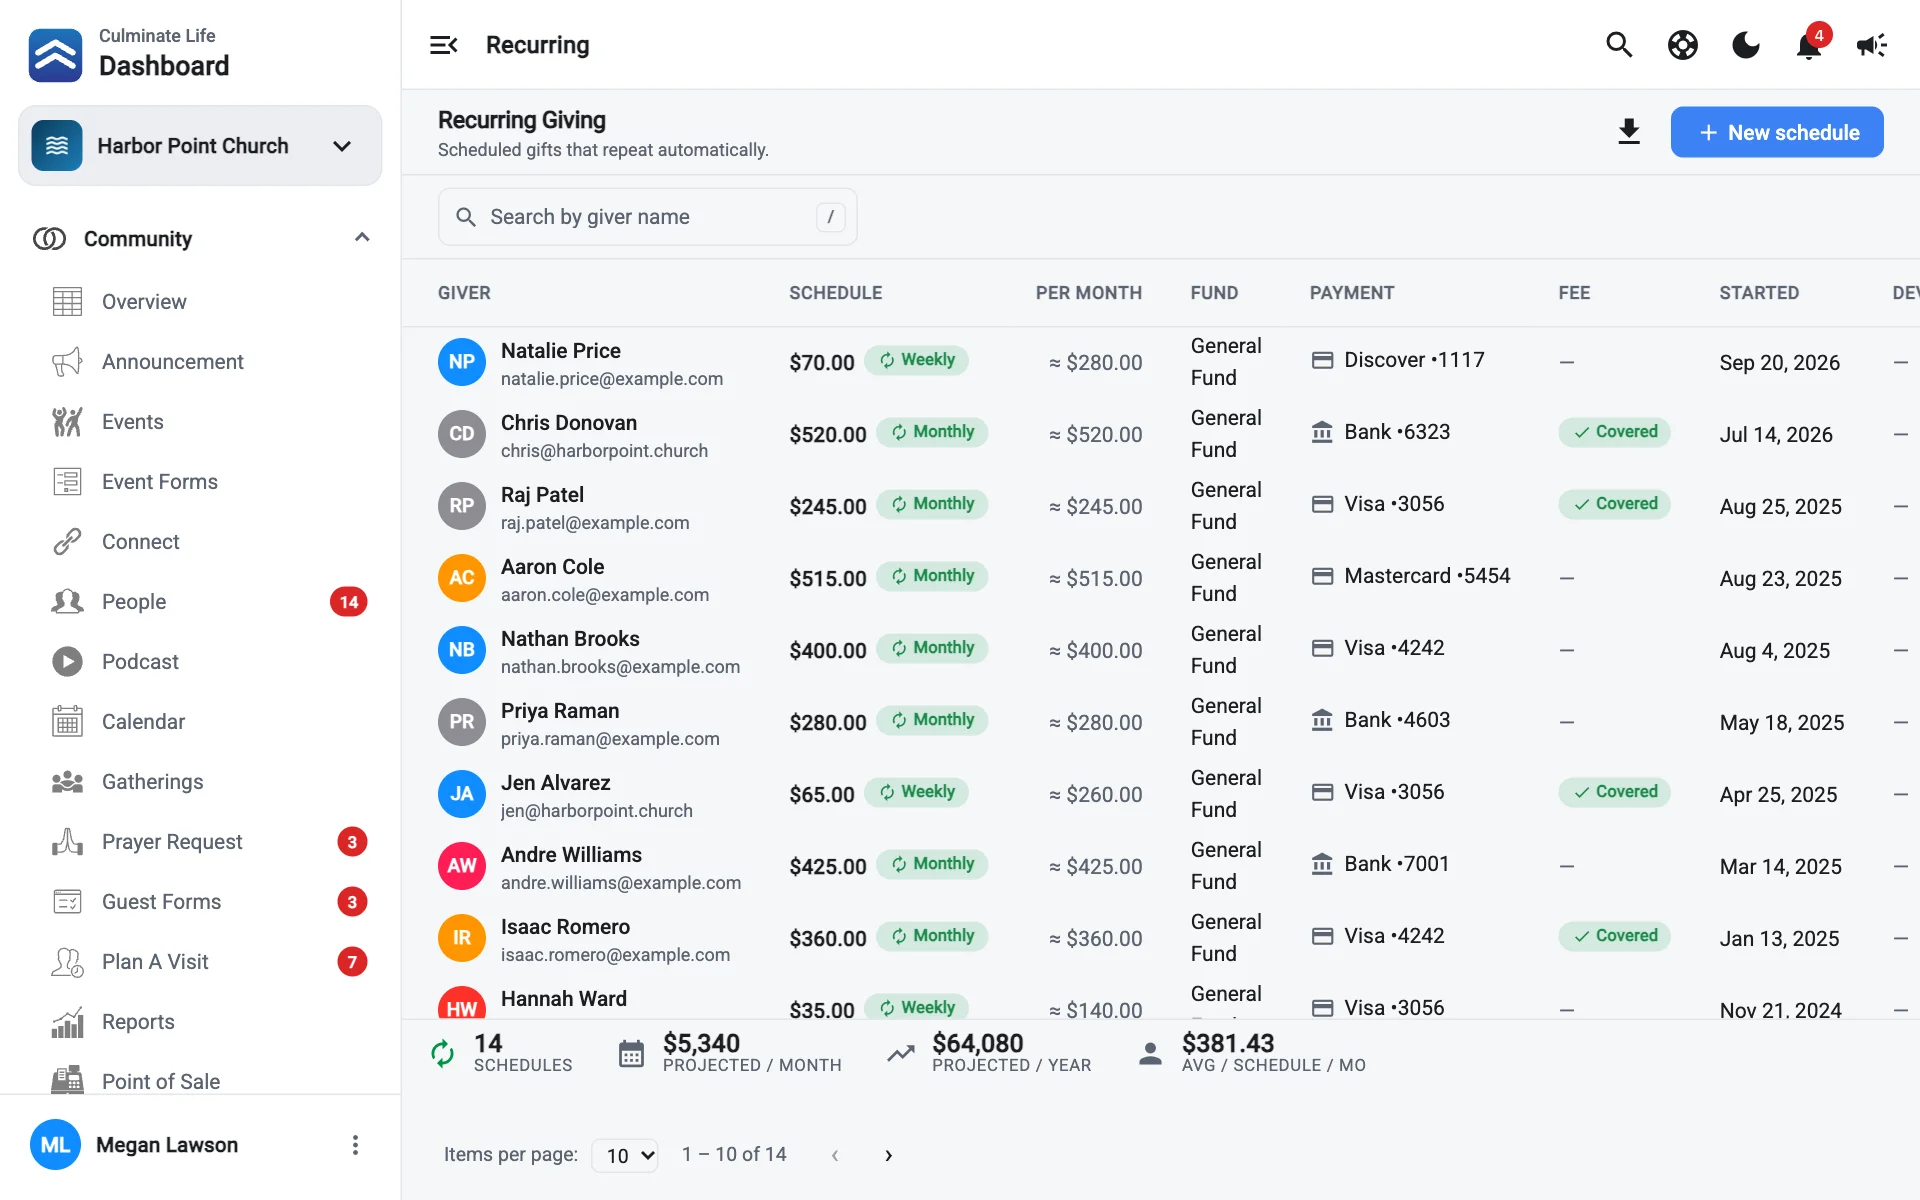Image resolution: width=1920 pixels, height=1200 pixels.
Task: Click the SCHEDULE column header
Action: [835, 293]
